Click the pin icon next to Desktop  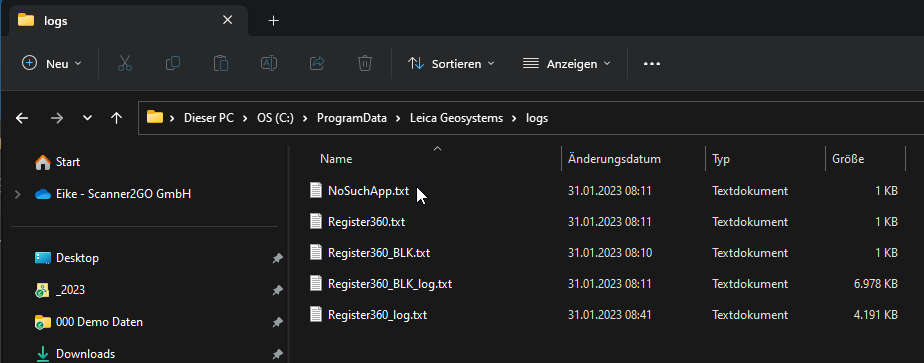(278, 258)
